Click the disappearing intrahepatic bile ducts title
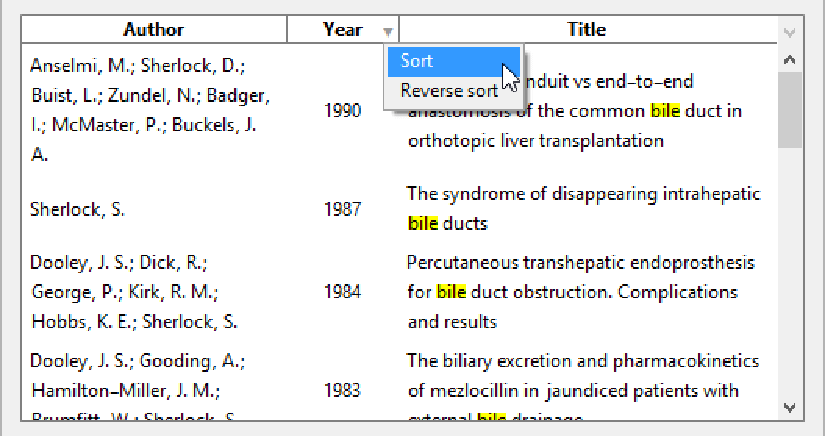This screenshot has width=826, height=436. [x=583, y=208]
